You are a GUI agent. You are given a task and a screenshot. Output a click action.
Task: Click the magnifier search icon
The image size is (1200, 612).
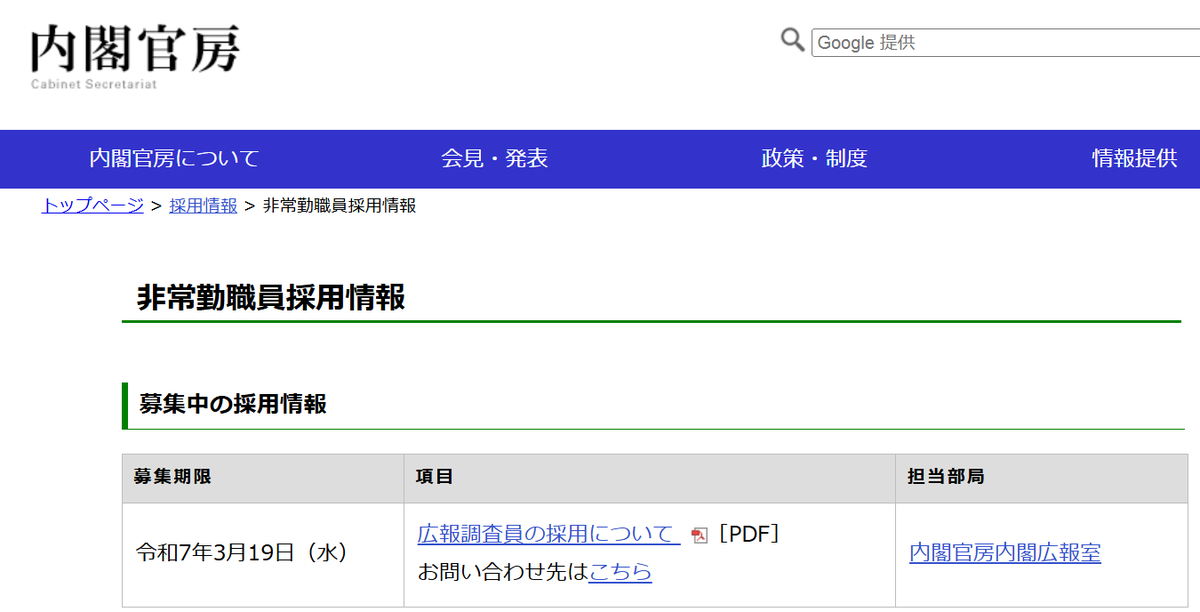[793, 41]
